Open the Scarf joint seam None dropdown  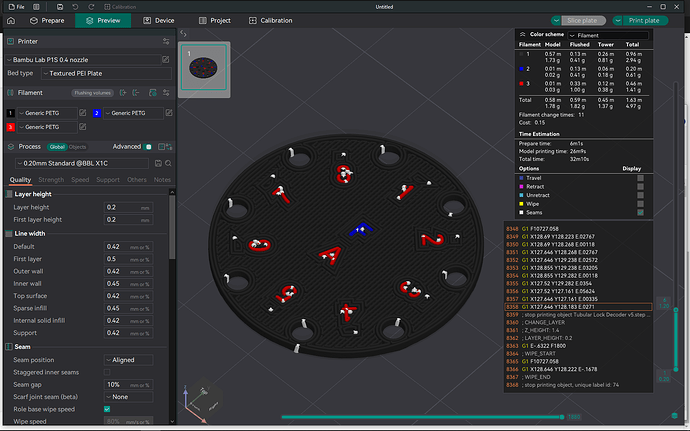pos(128,397)
